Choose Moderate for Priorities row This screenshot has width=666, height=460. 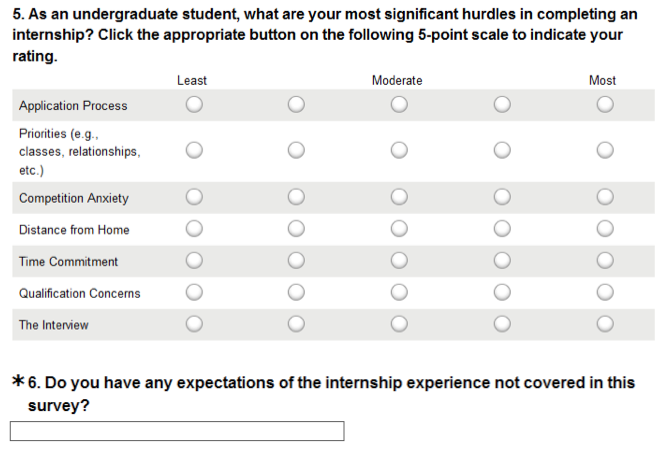(399, 150)
